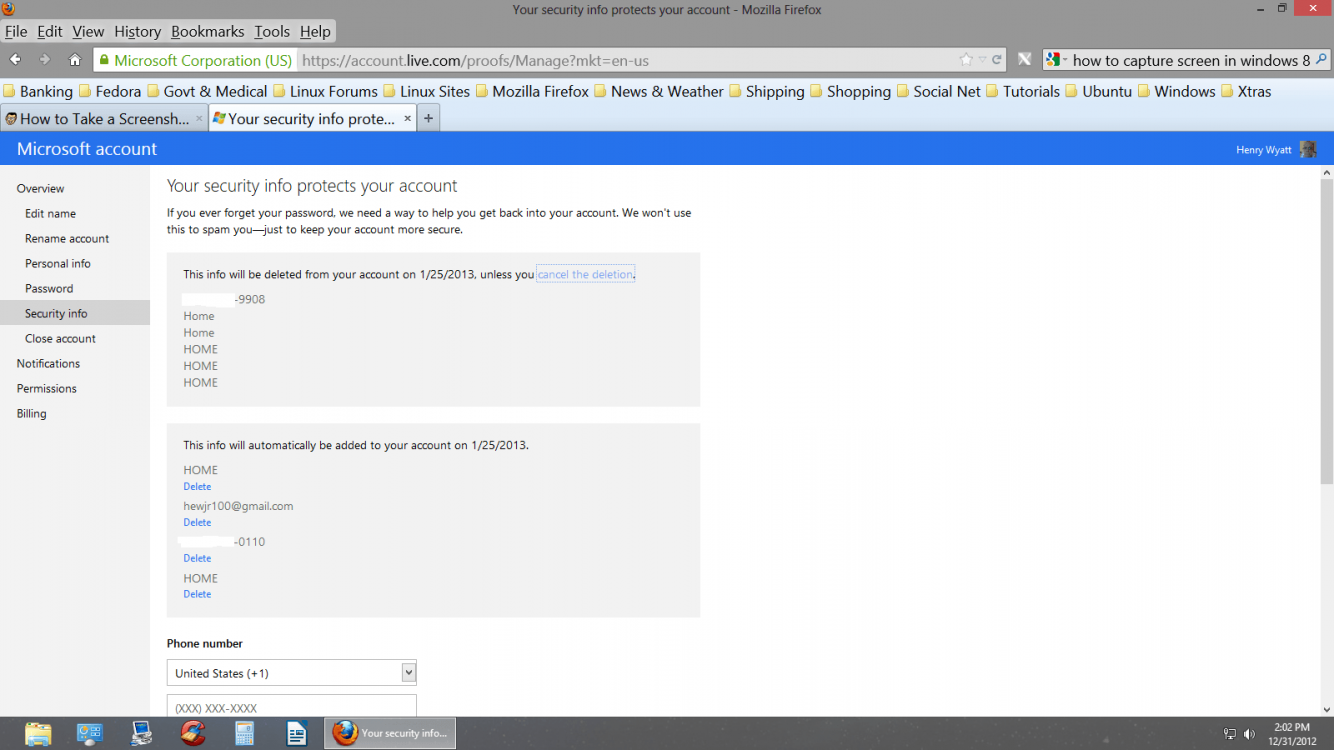This screenshot has height=750, width=1334.
Task: Open the Windows bookmarks folder
Action: pyautogui.click(x=1176, y=91)
